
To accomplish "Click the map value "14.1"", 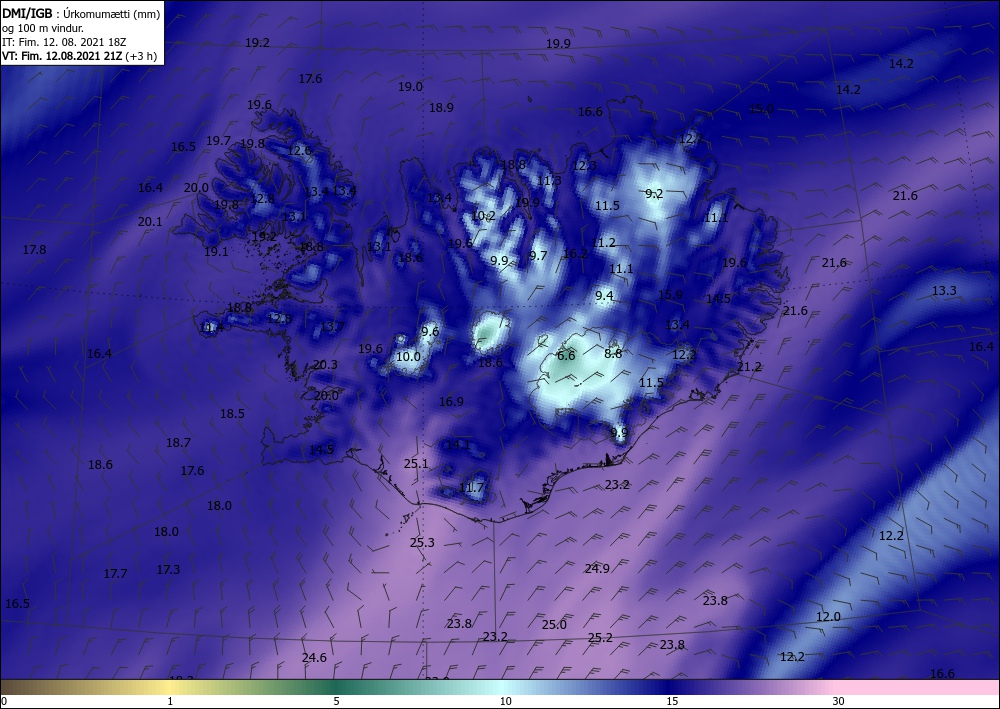I will click(457, 444).
